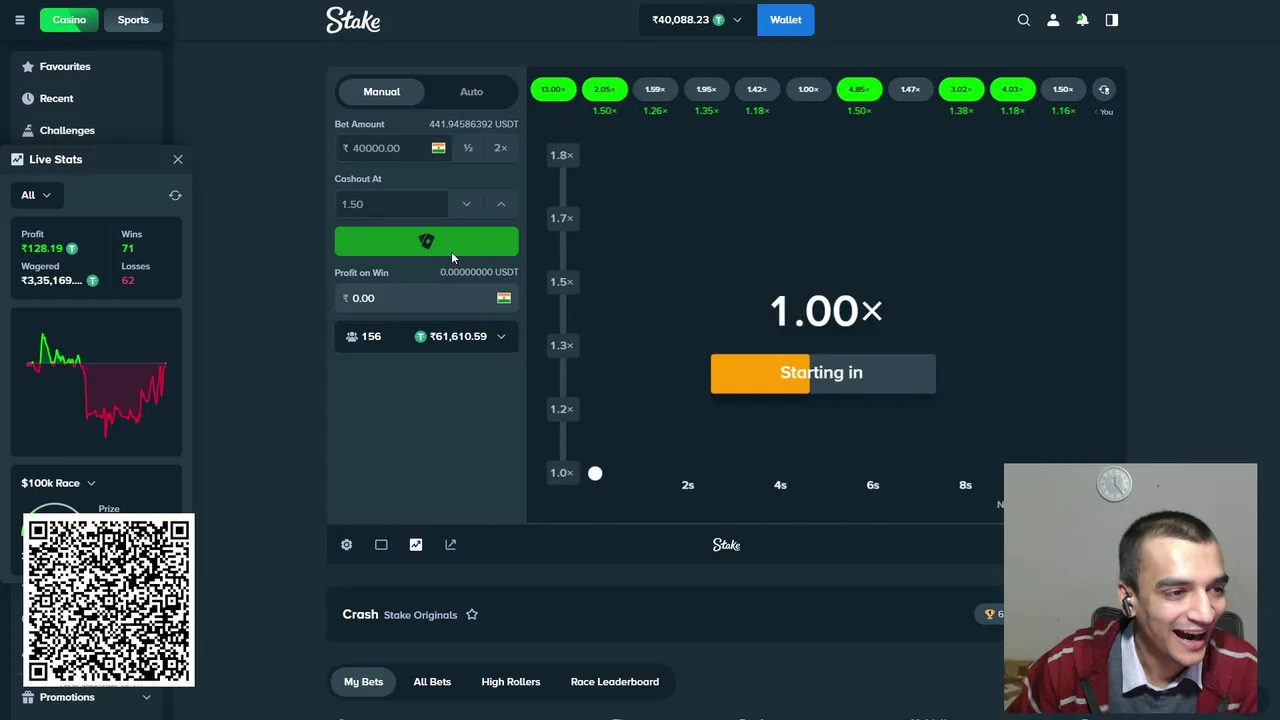This screenshot has width=1280, height=720.
Task: Expand the total bets ₹61,610.59 dropdown
Action: 501,337
